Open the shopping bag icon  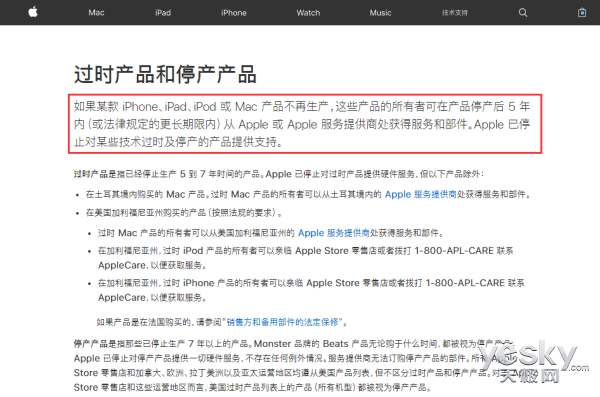coord(582,13)
